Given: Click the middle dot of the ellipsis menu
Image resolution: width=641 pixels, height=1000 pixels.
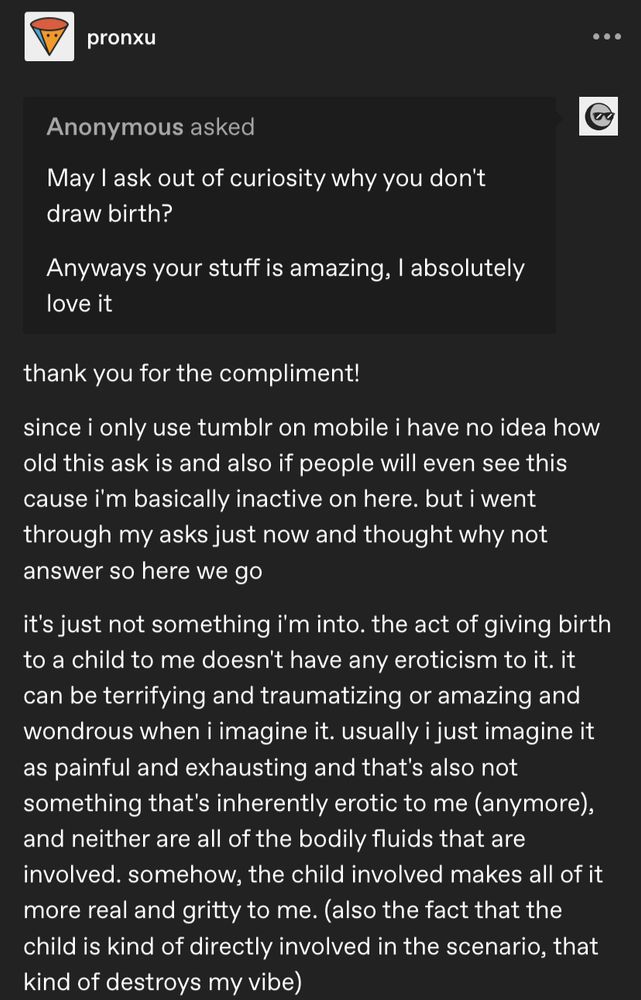Looking at the screenshot, I should (606, 36).
